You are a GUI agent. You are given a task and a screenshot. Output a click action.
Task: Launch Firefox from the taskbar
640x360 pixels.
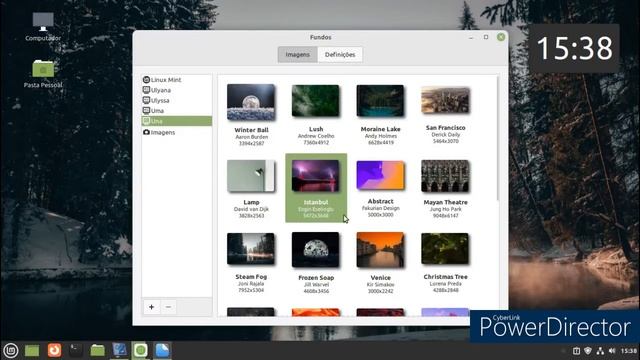tap(54, 350)
